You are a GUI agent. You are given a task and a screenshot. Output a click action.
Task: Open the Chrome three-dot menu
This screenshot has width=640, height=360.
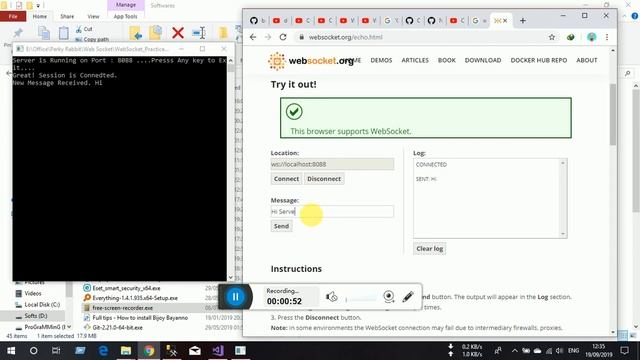(x=607, y=37)
